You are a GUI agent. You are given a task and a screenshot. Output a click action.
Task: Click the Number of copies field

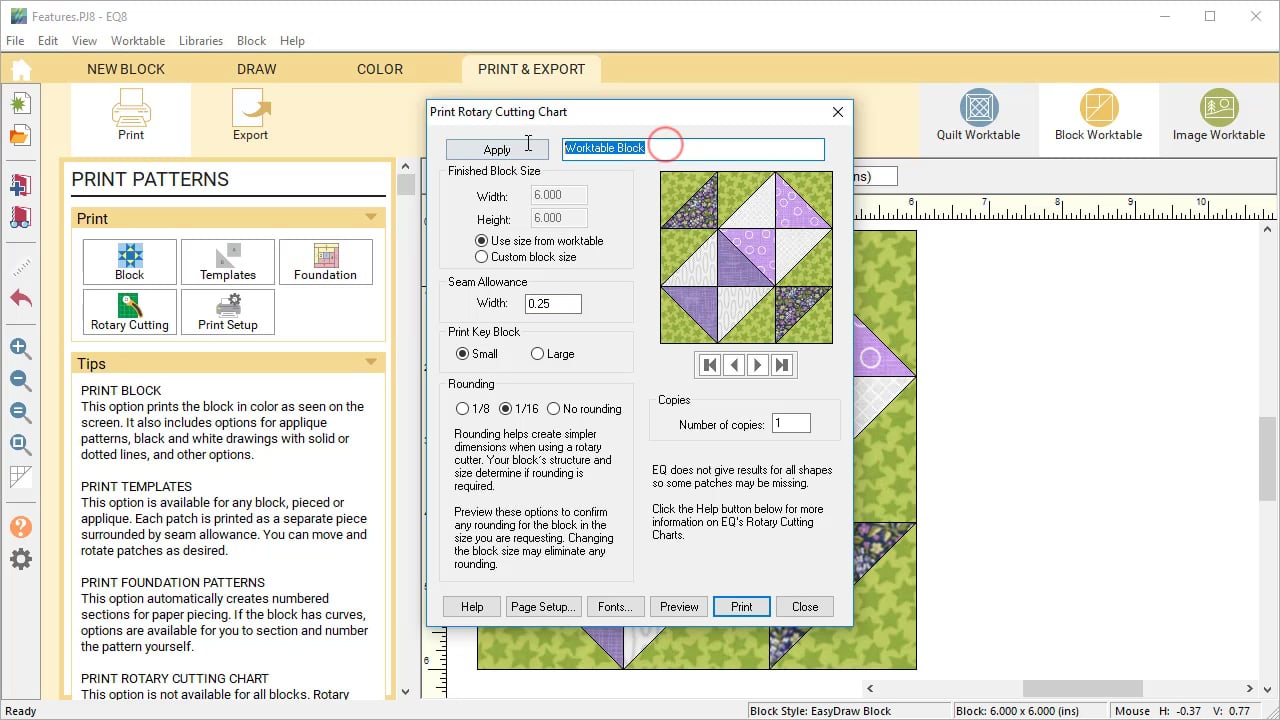pos(791,424)
